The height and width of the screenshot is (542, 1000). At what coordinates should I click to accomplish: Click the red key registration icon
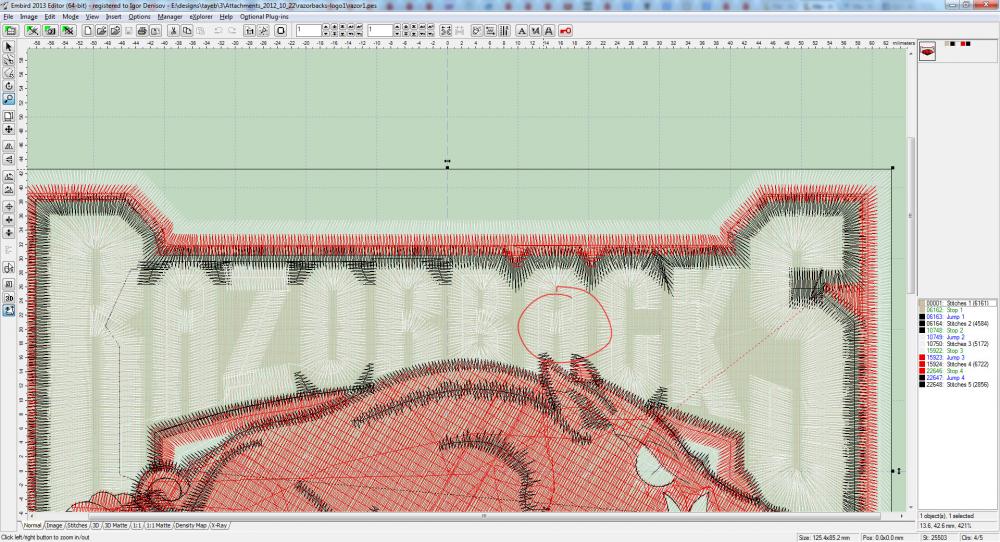click(565, 31)
